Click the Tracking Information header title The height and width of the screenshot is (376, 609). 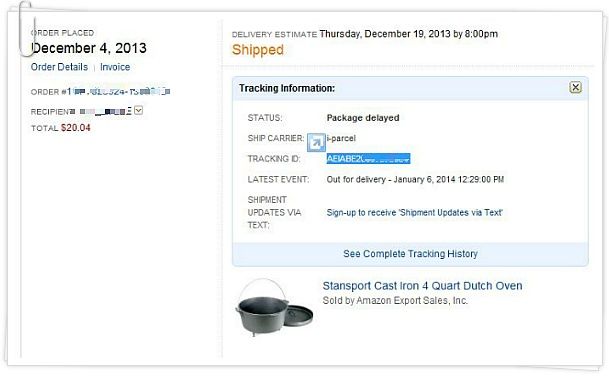click(x=287, y=88)
